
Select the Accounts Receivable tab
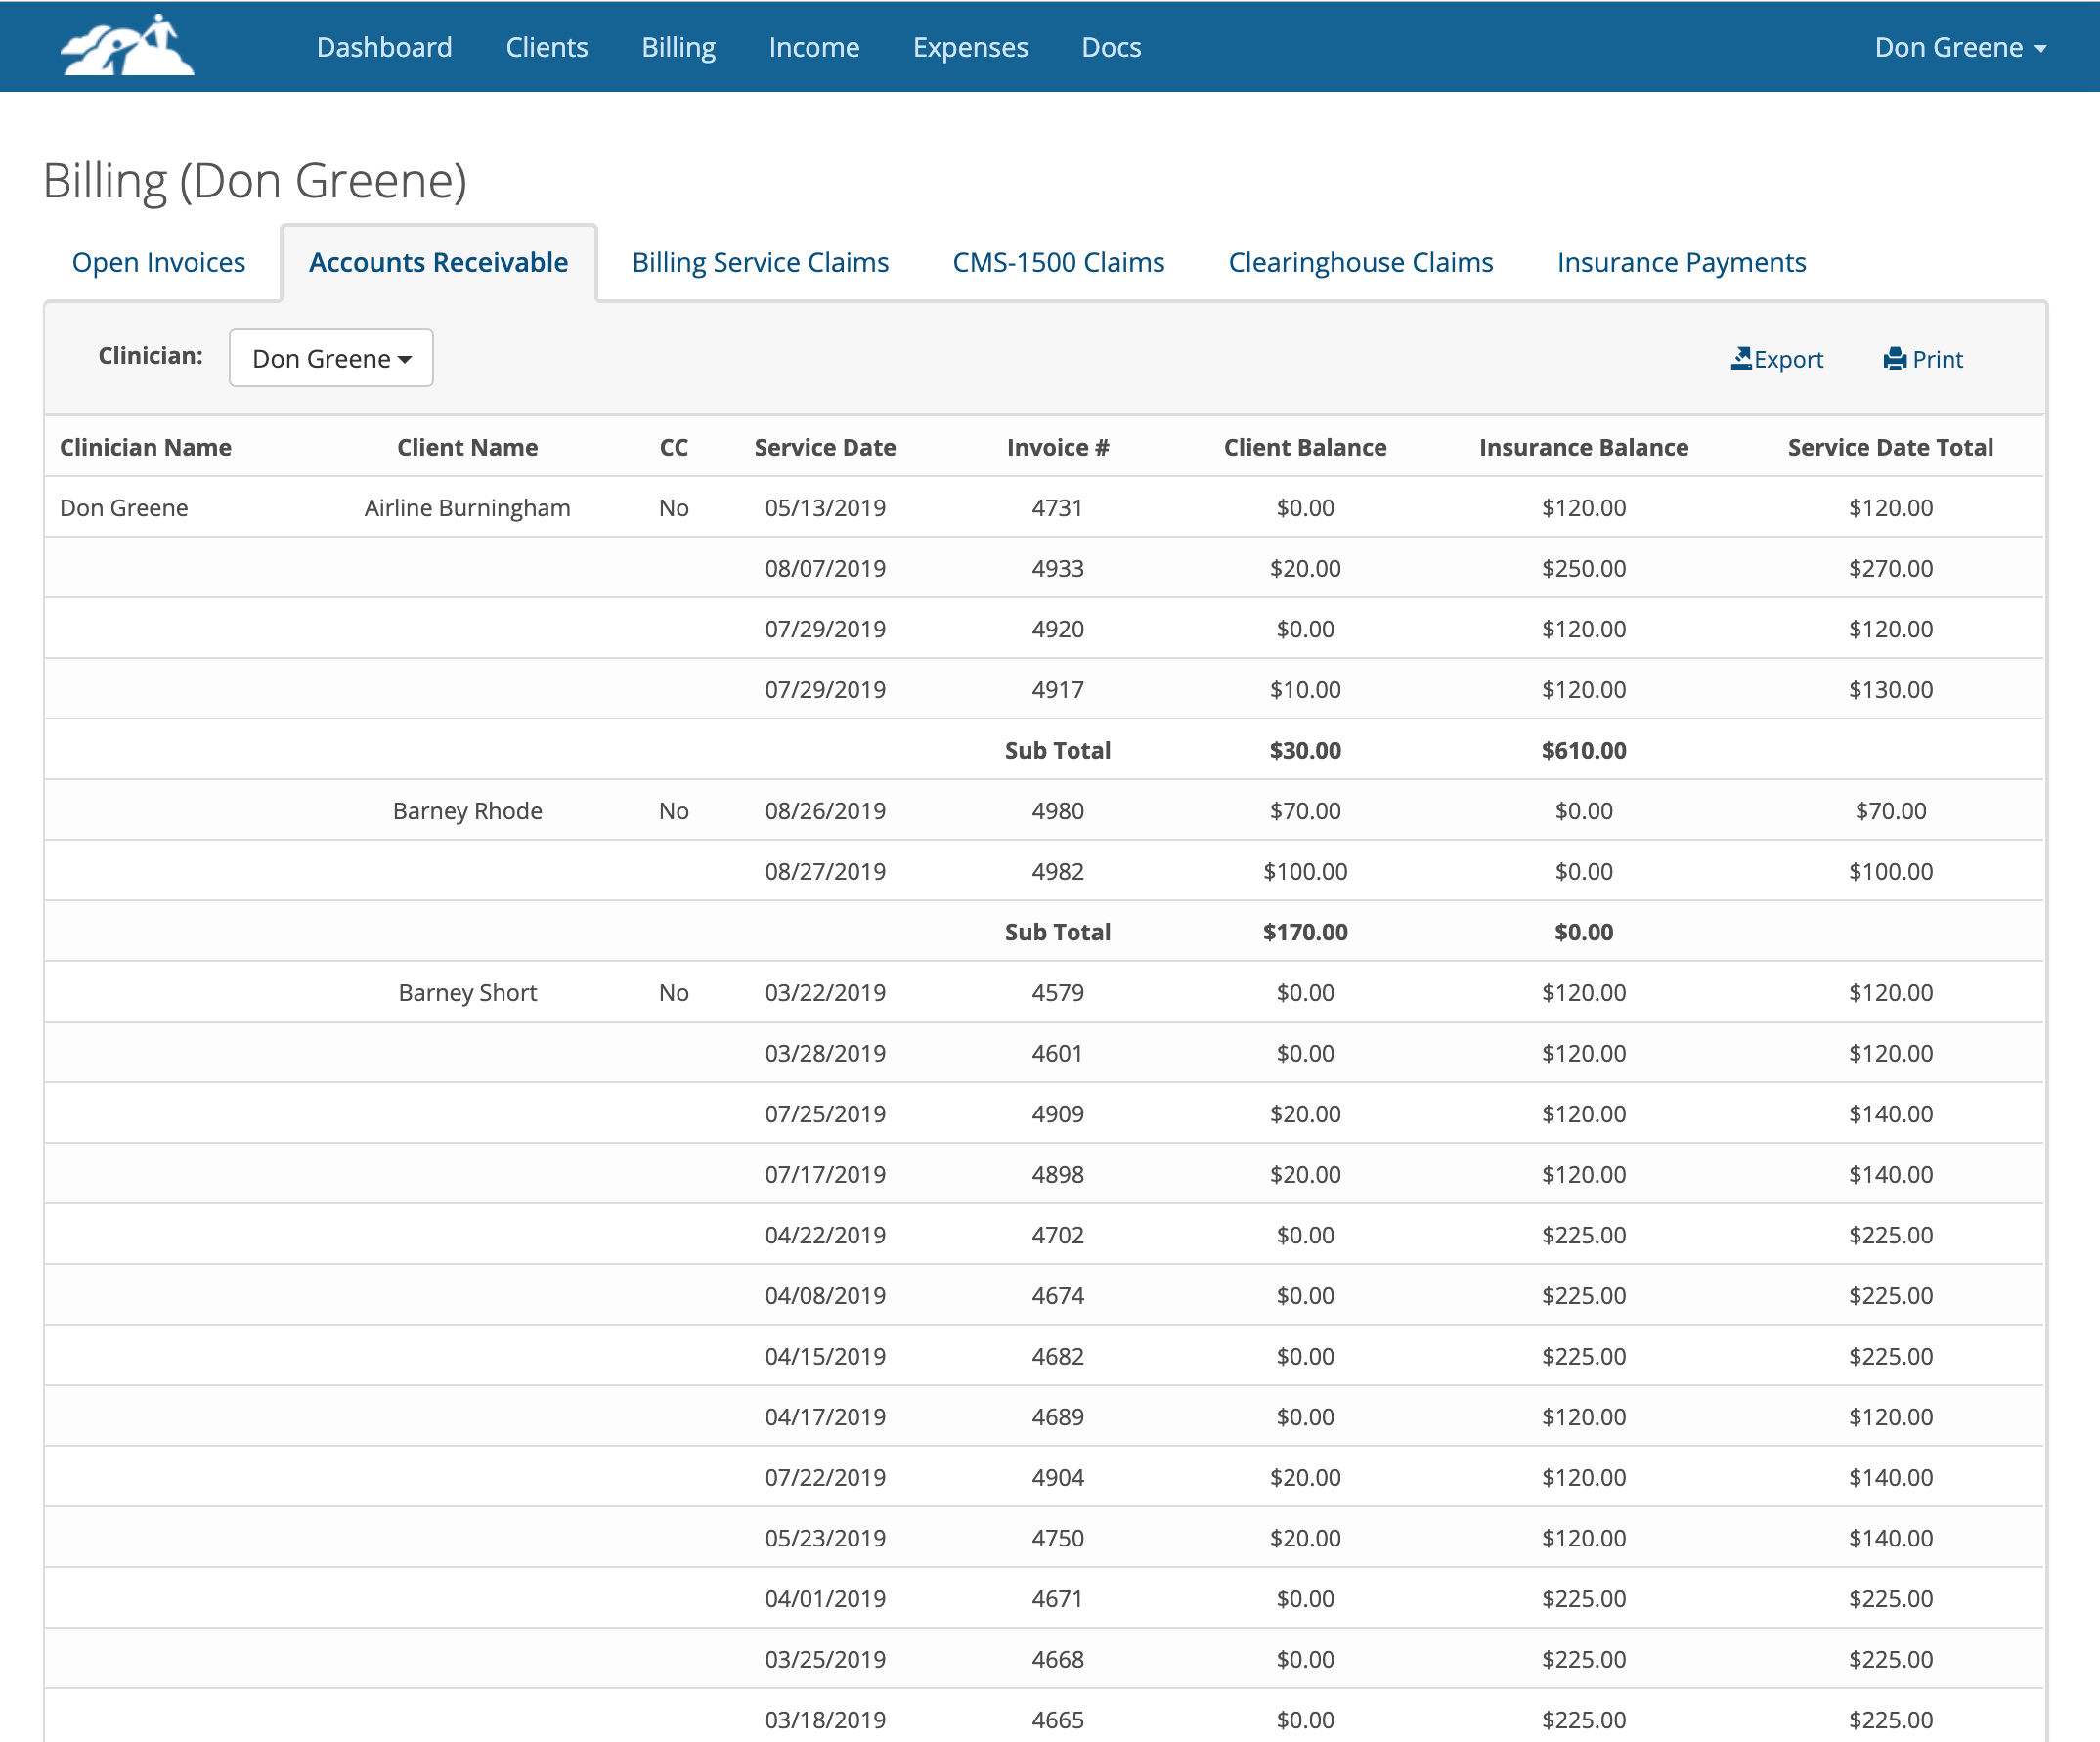(x=438, y=262)
